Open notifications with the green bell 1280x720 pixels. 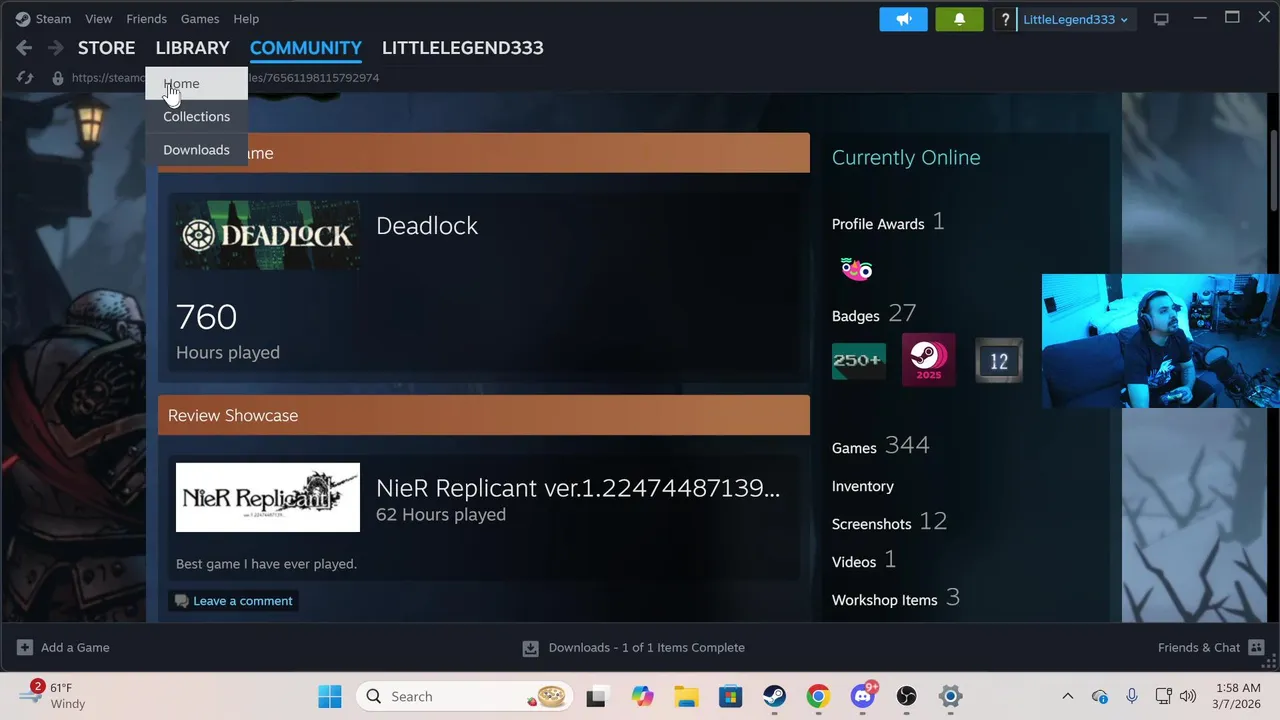click(x=959, y=19)
